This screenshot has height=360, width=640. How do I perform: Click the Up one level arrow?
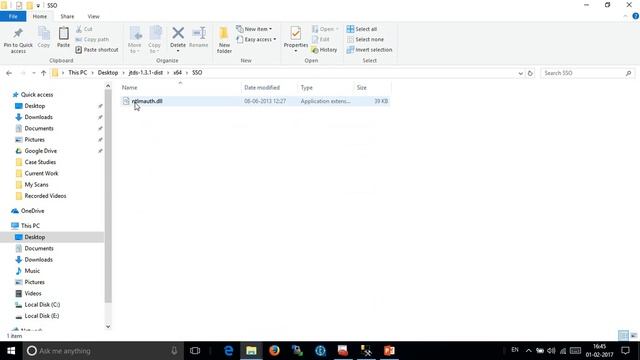coord(43,73)
